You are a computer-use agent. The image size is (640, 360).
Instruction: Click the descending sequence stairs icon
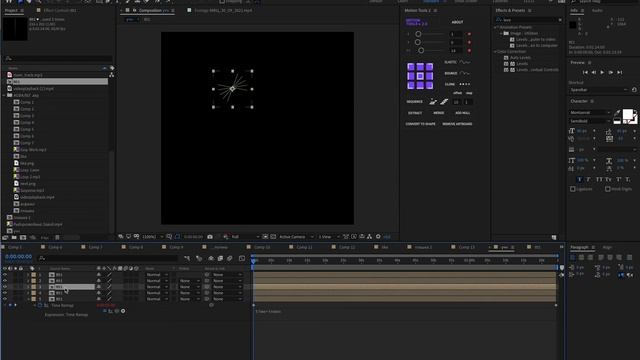(444, 102)
